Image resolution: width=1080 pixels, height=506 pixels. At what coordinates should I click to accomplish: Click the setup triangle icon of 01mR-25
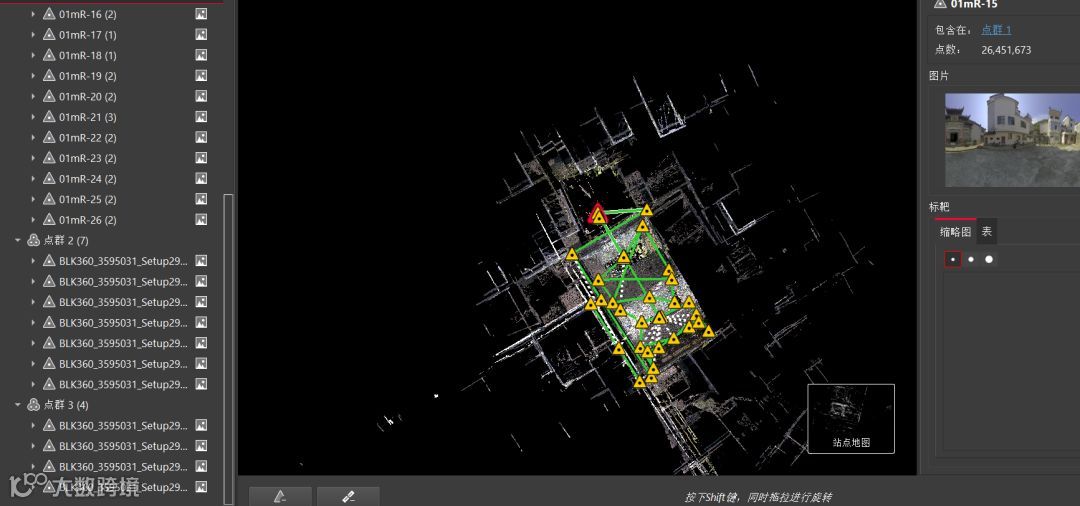coord(49,199)
